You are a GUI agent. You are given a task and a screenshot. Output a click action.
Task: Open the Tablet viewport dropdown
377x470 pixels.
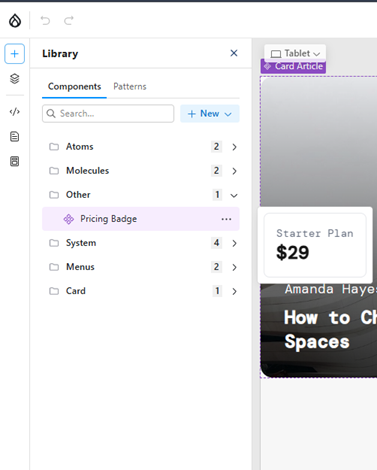click(295, 53)
